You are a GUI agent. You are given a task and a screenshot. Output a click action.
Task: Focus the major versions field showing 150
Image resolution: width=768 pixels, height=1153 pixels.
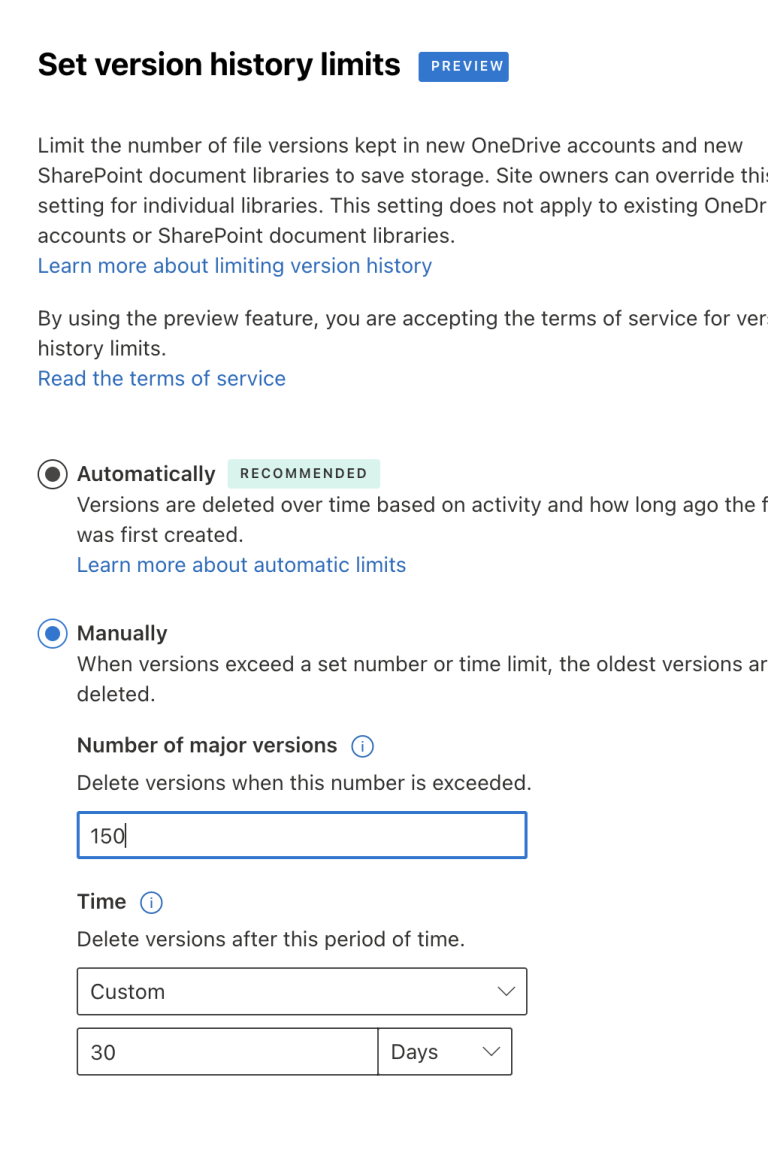coord(301,835)
